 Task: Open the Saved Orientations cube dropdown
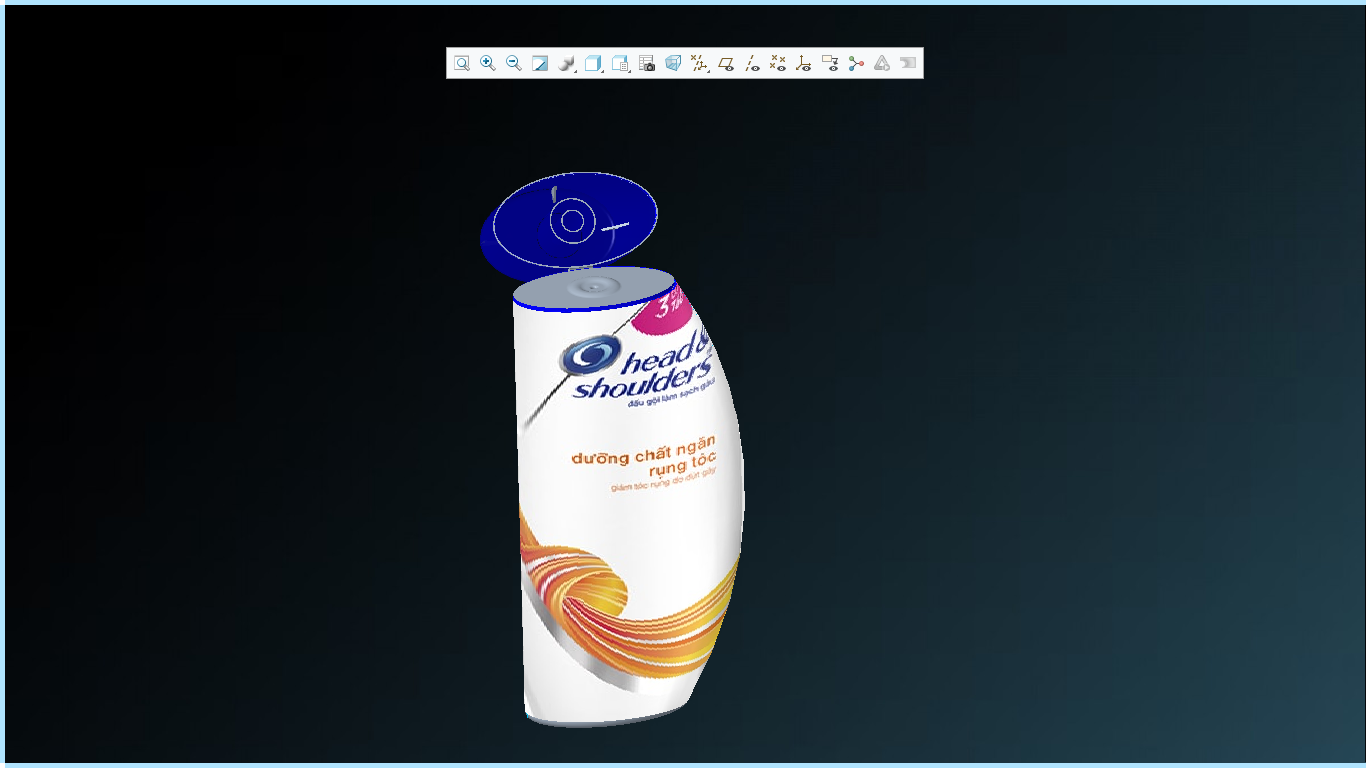594,63
